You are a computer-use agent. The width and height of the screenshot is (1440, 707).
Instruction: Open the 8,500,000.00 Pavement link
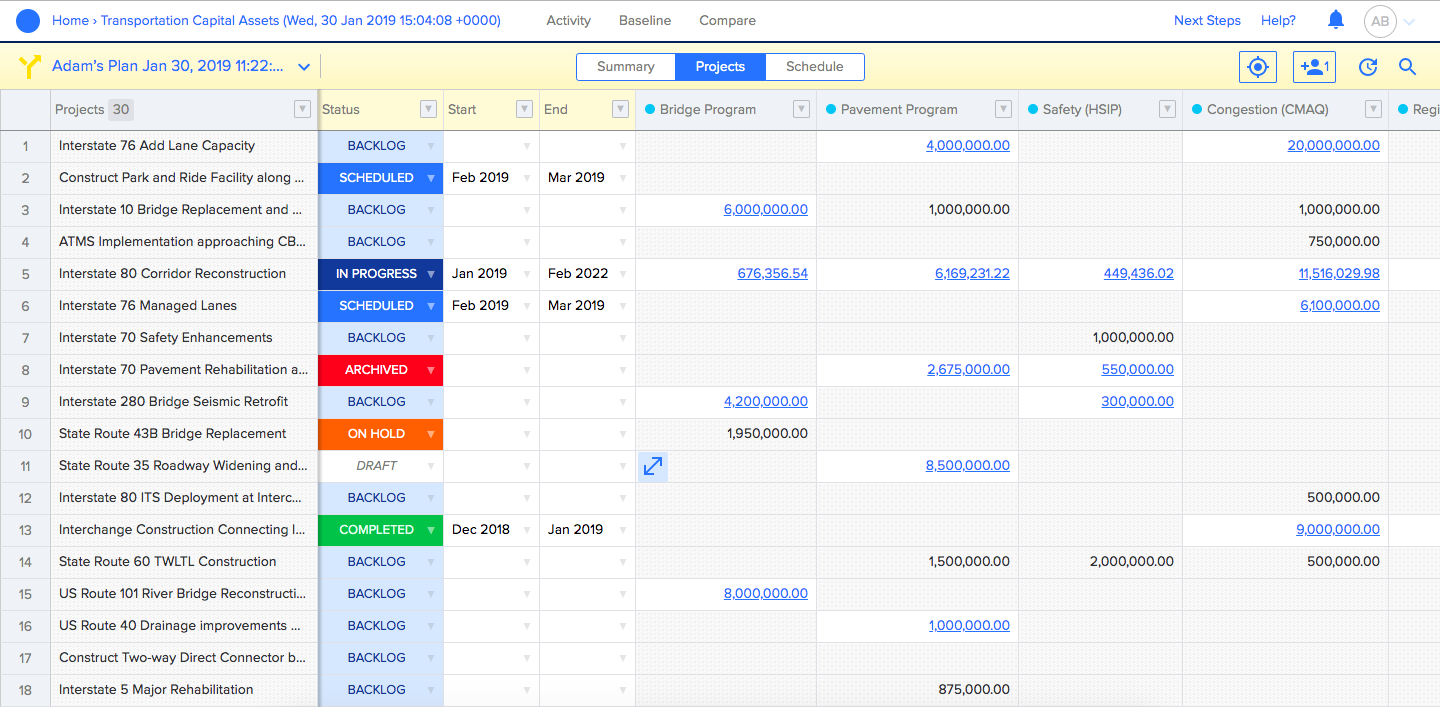click(x=968, y=466)
